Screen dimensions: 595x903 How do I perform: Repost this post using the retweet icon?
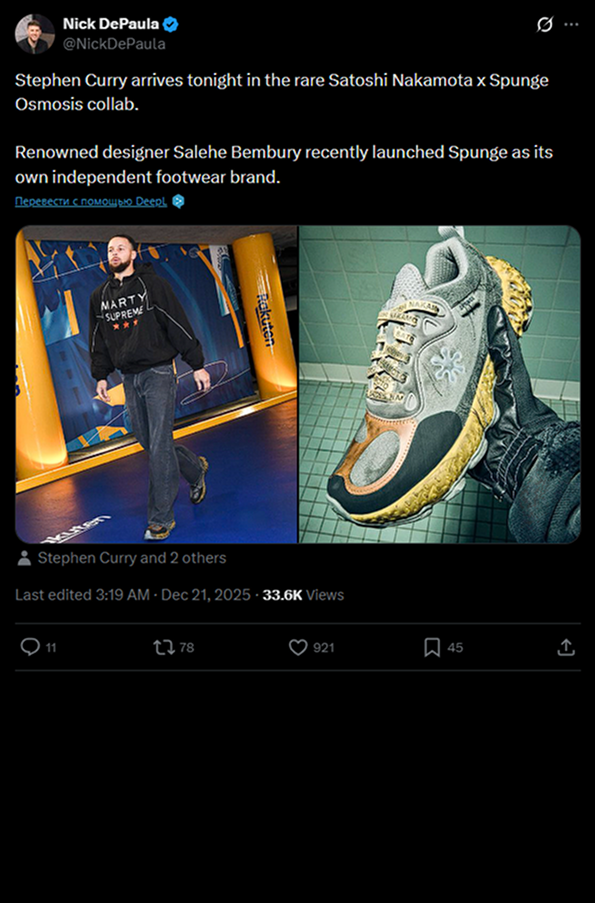pos(164,647)
